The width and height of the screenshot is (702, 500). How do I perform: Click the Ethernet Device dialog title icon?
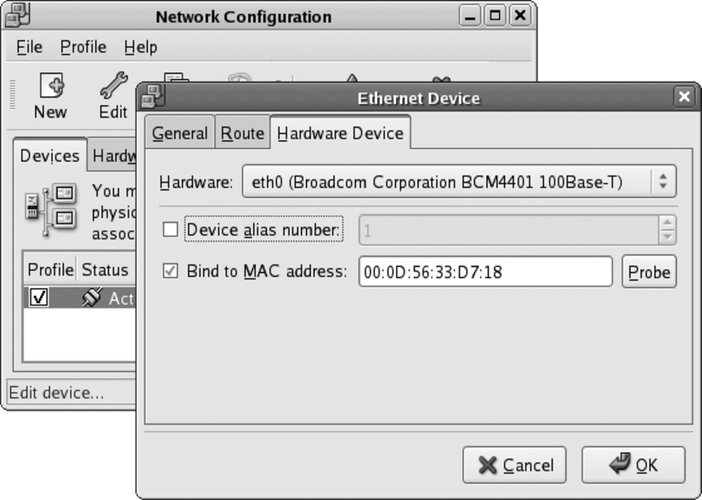tap(153, 97)
